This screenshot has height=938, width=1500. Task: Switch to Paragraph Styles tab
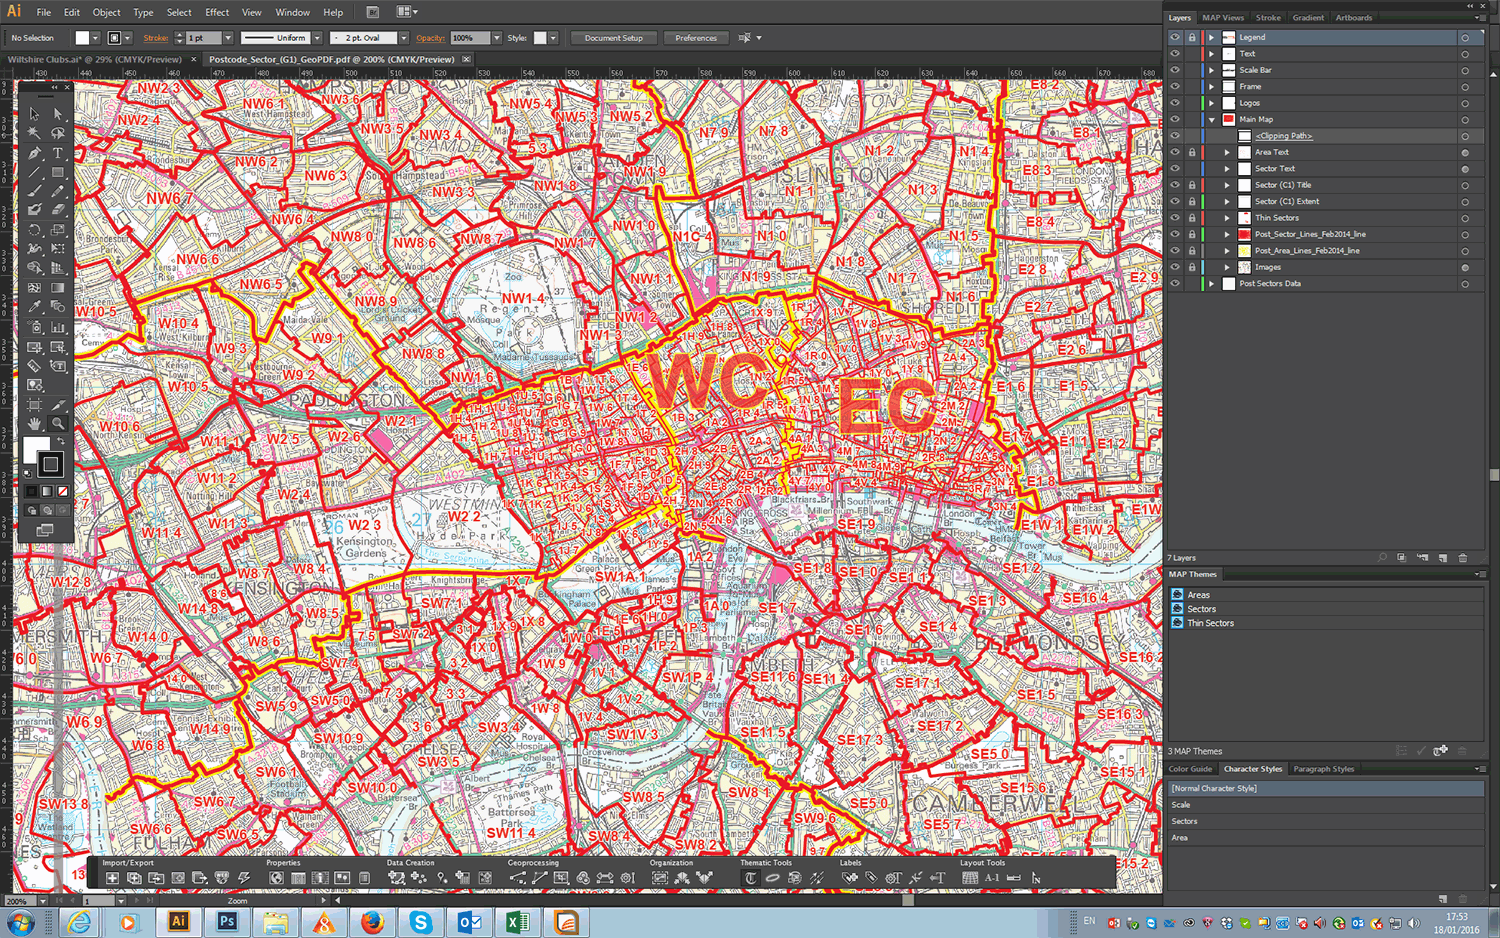1323,769
